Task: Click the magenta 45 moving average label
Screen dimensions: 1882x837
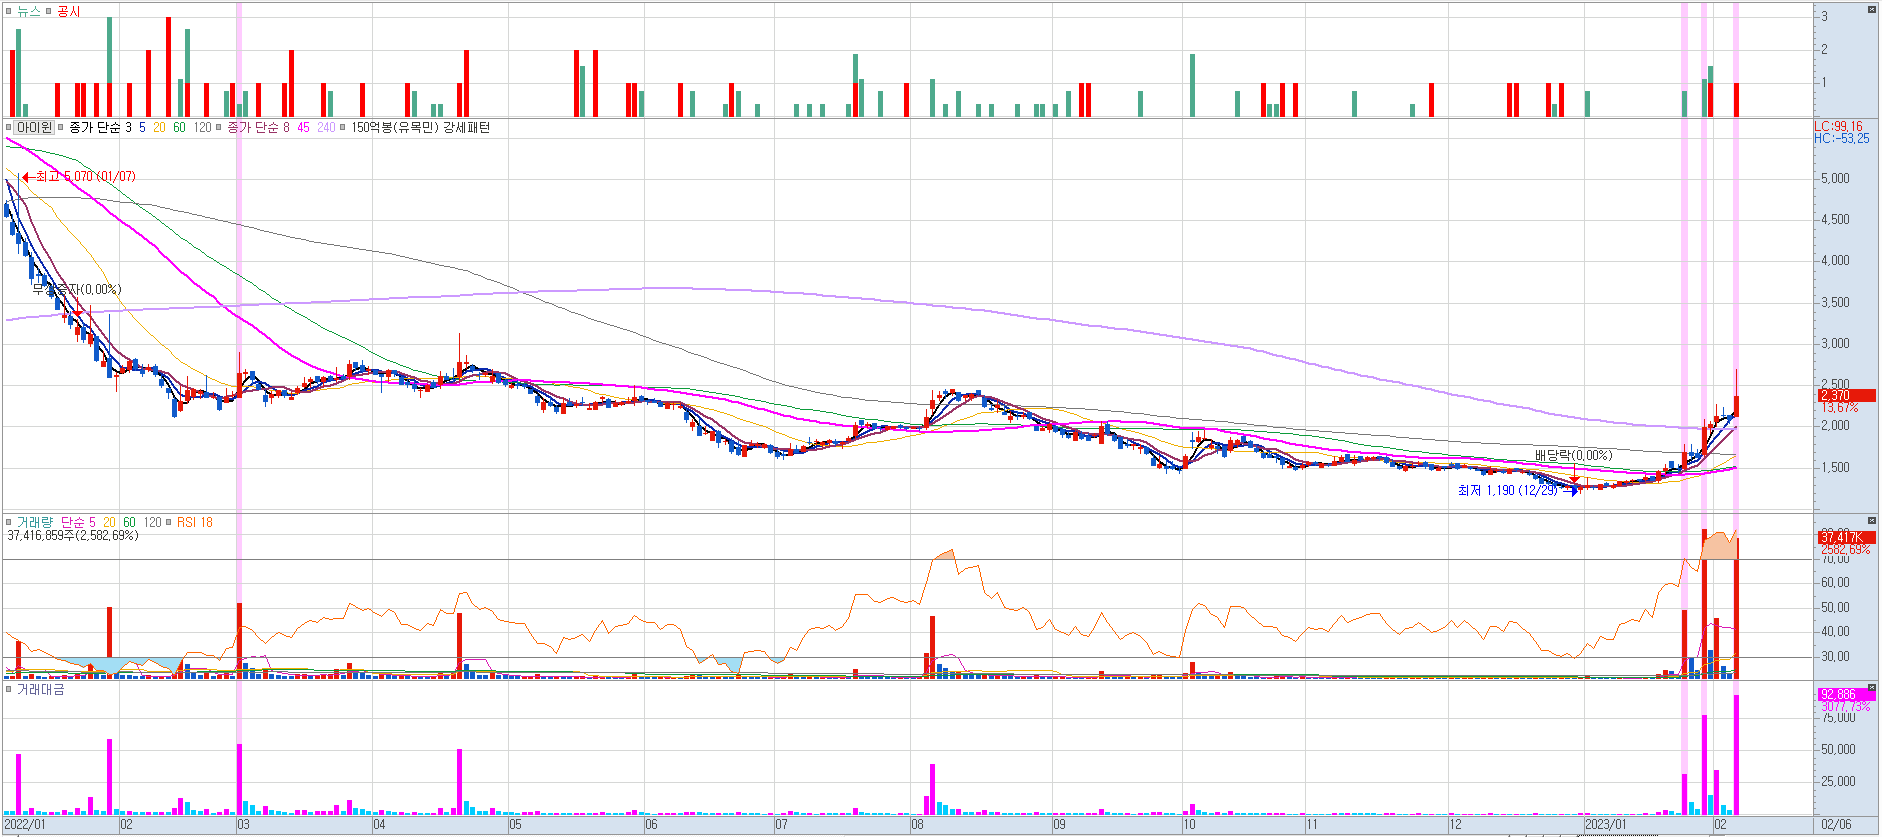Action: click(x=303, y=127)
